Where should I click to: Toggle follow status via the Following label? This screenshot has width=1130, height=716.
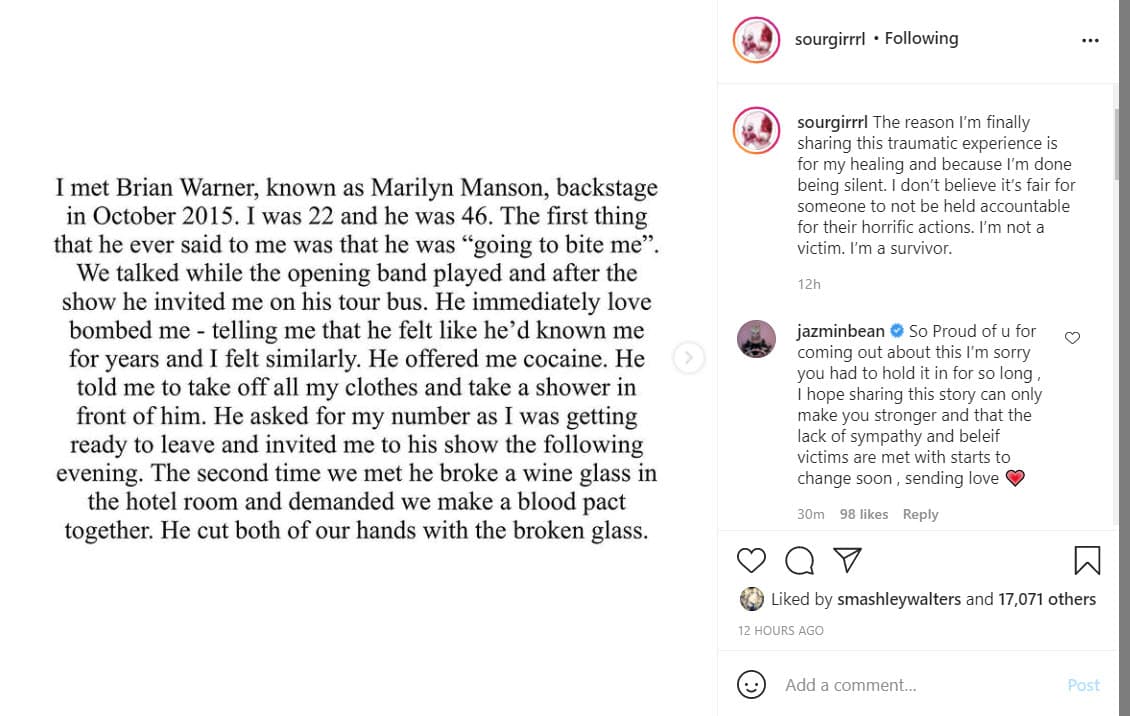tap(921, 38)
